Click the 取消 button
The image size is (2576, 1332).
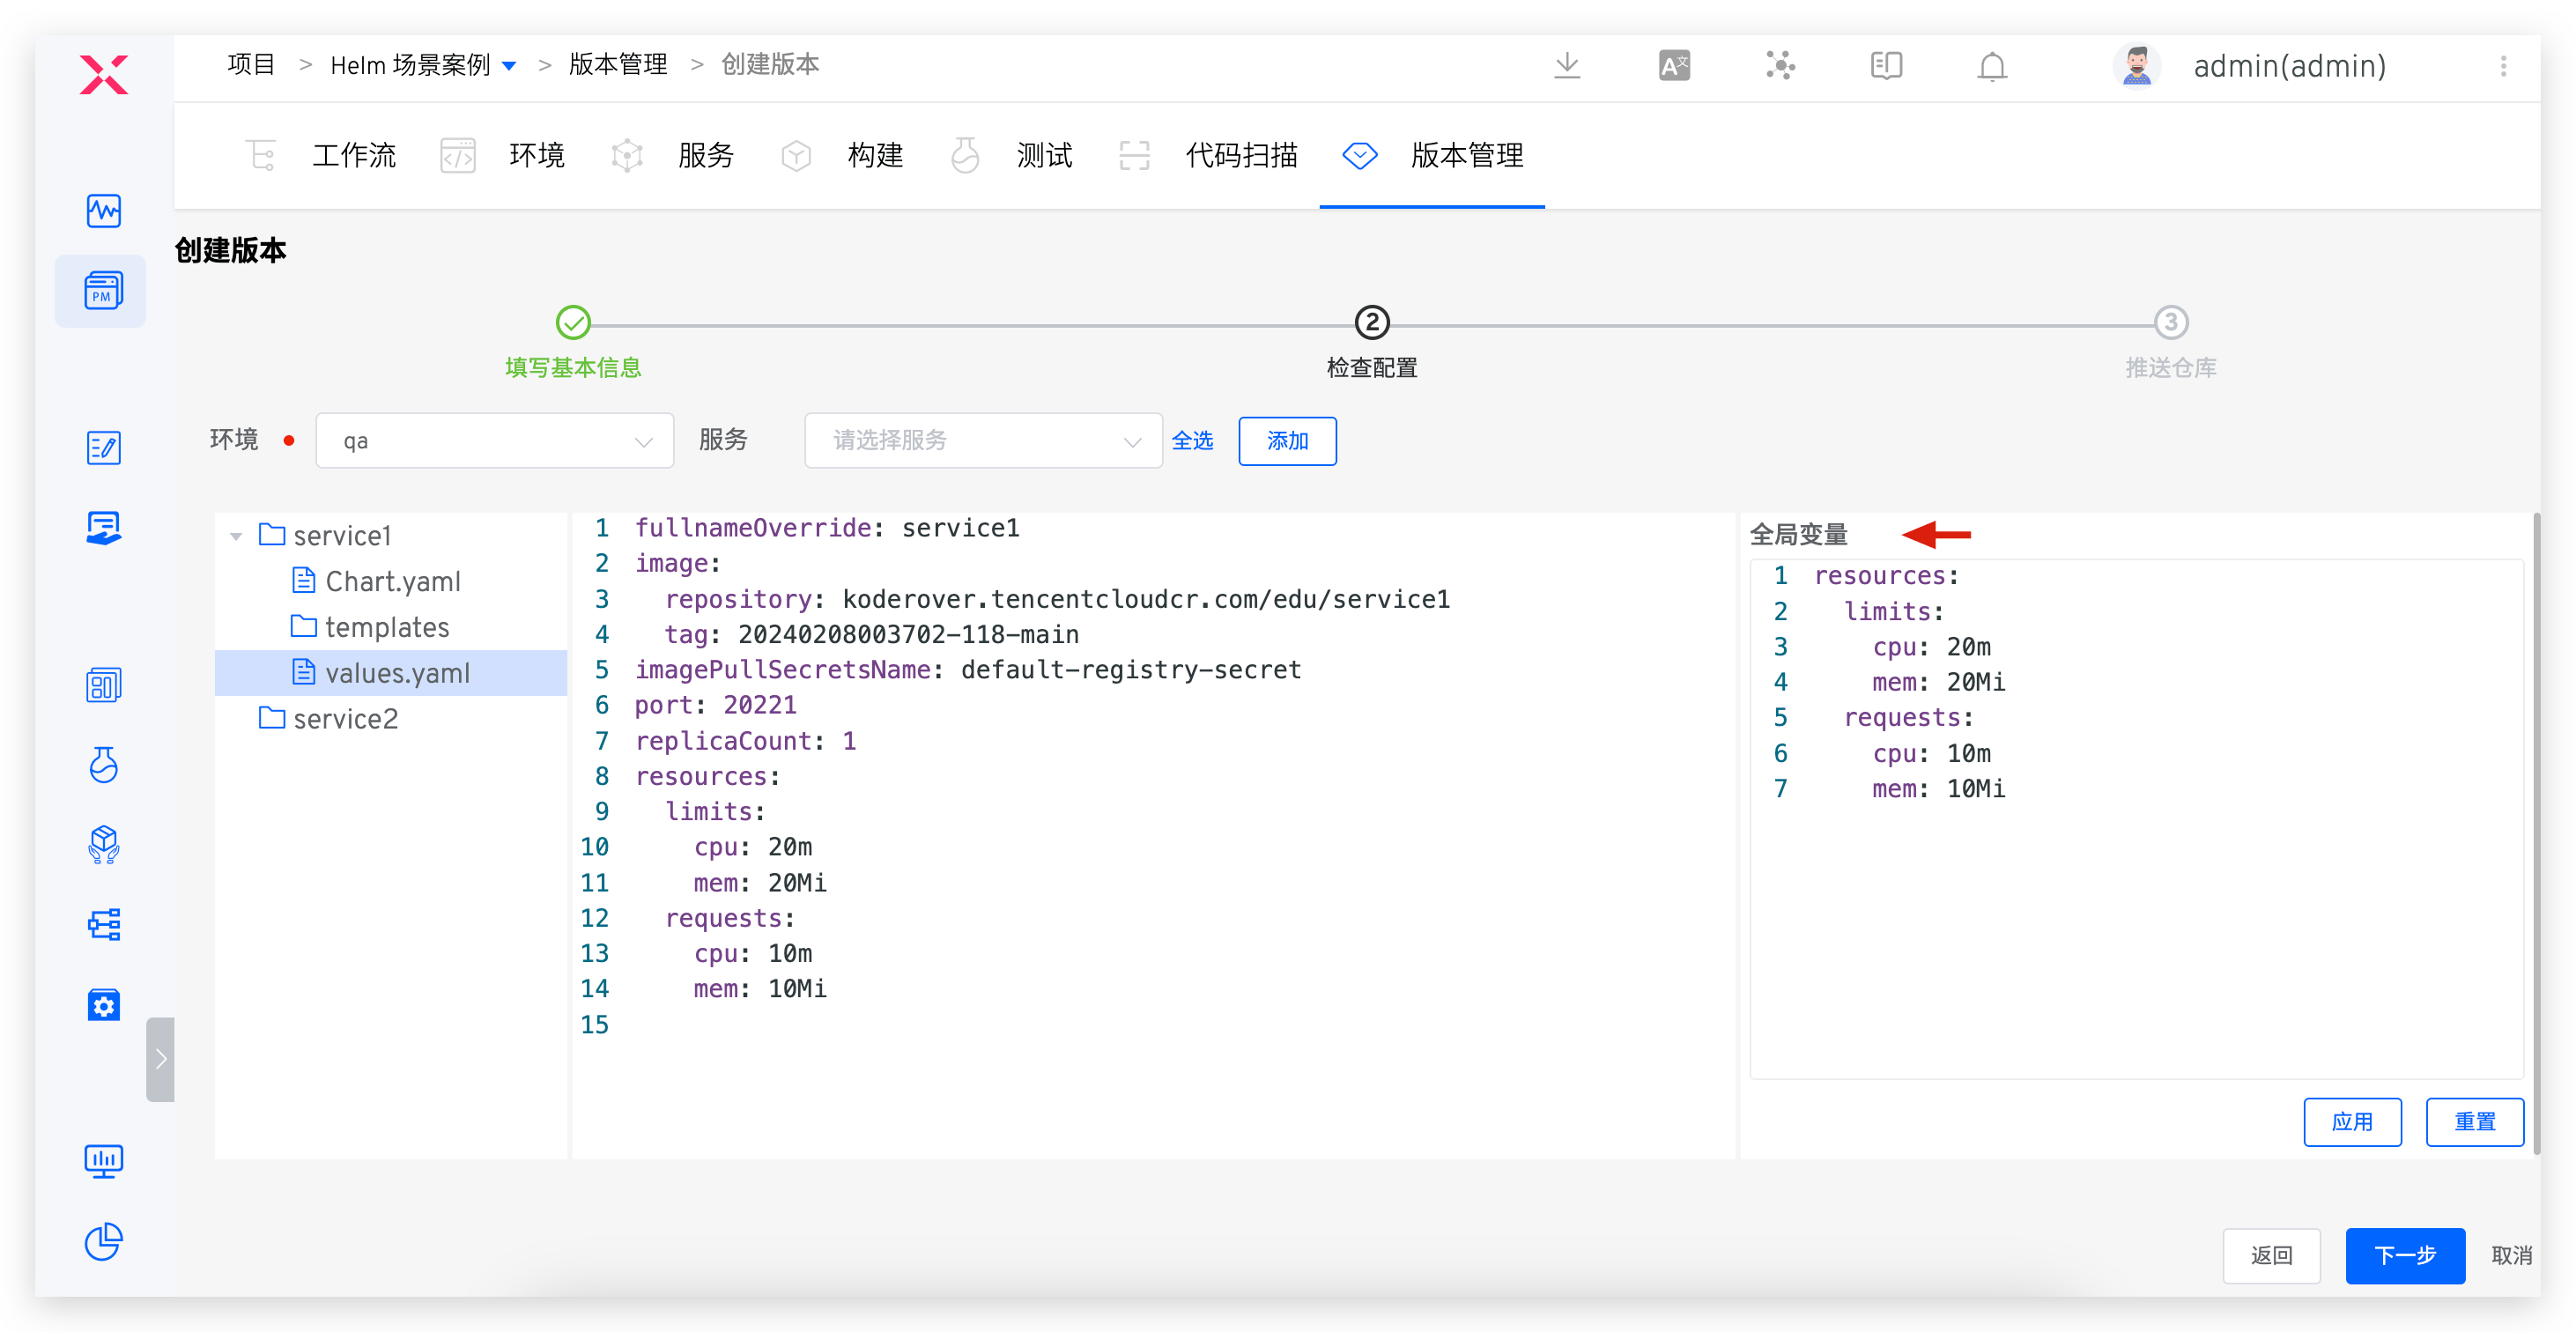click(2510, 1255)
